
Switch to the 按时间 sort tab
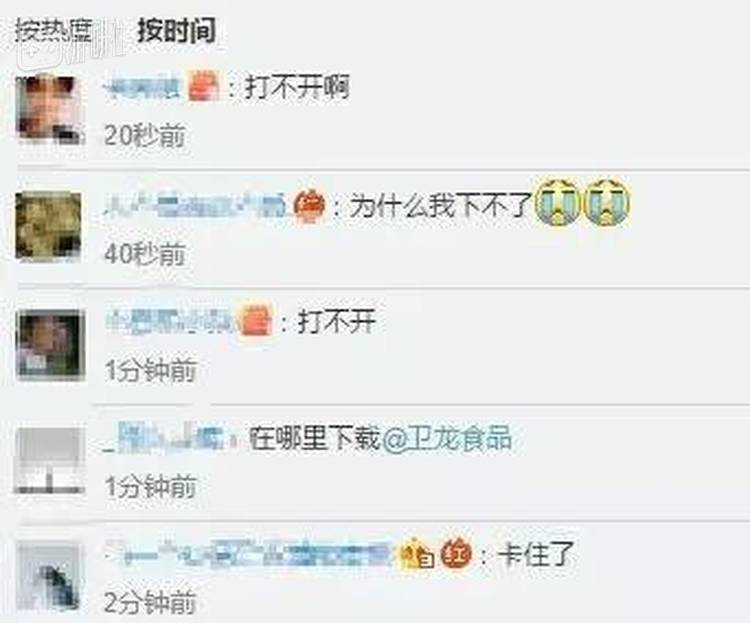(x=176, y=32)
